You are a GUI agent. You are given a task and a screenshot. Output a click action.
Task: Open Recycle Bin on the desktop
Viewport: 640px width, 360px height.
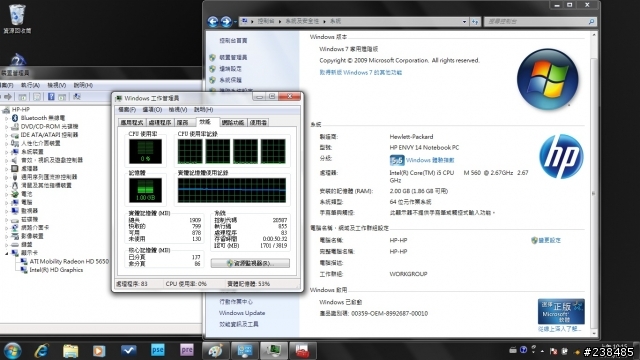point(17,18)
